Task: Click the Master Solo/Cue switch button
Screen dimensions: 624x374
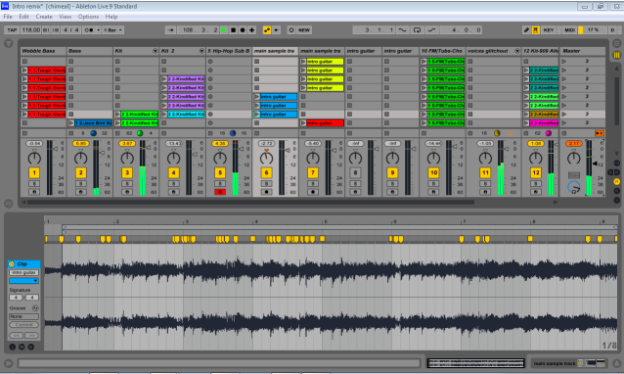Action: pyautogui.click(x=573, y=175)
